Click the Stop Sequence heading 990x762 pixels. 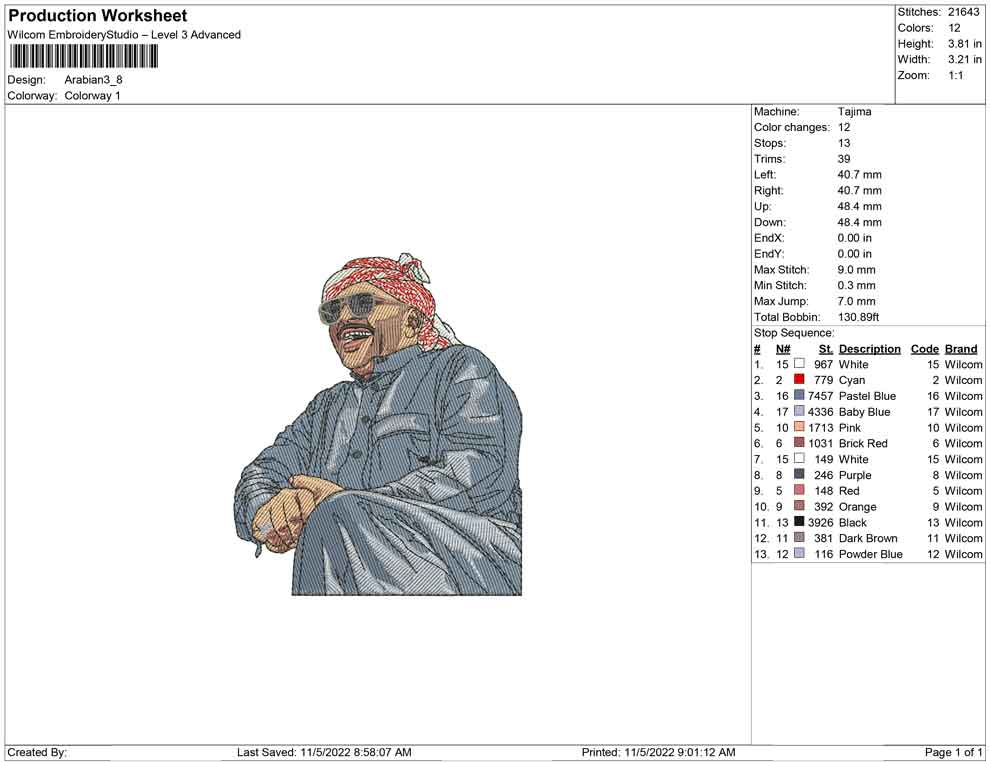[x=794, y=333]
